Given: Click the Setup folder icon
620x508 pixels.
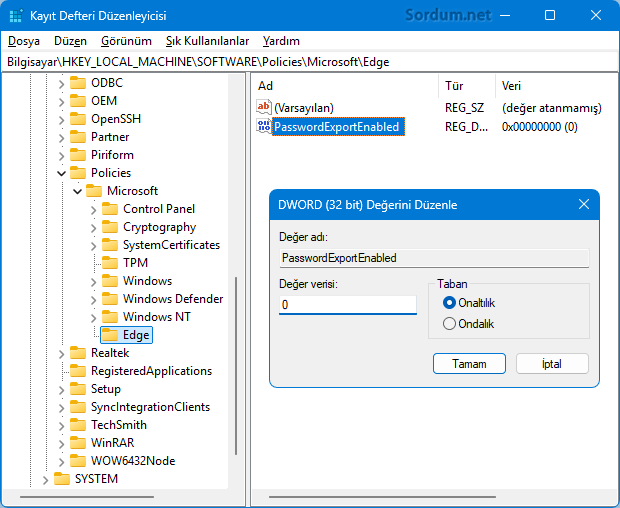Looking at the screenshot, I should pos(78,389).
